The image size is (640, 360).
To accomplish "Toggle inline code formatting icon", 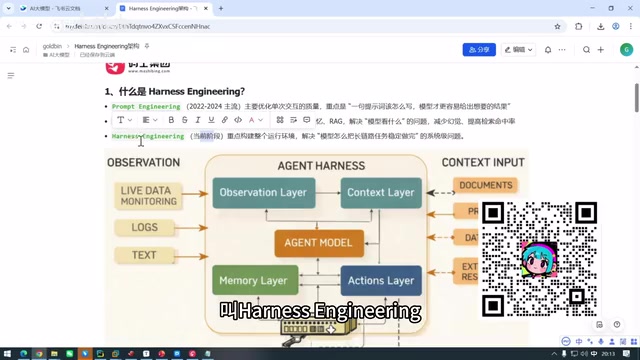I will pyautogui.click(x=238, y=120).
